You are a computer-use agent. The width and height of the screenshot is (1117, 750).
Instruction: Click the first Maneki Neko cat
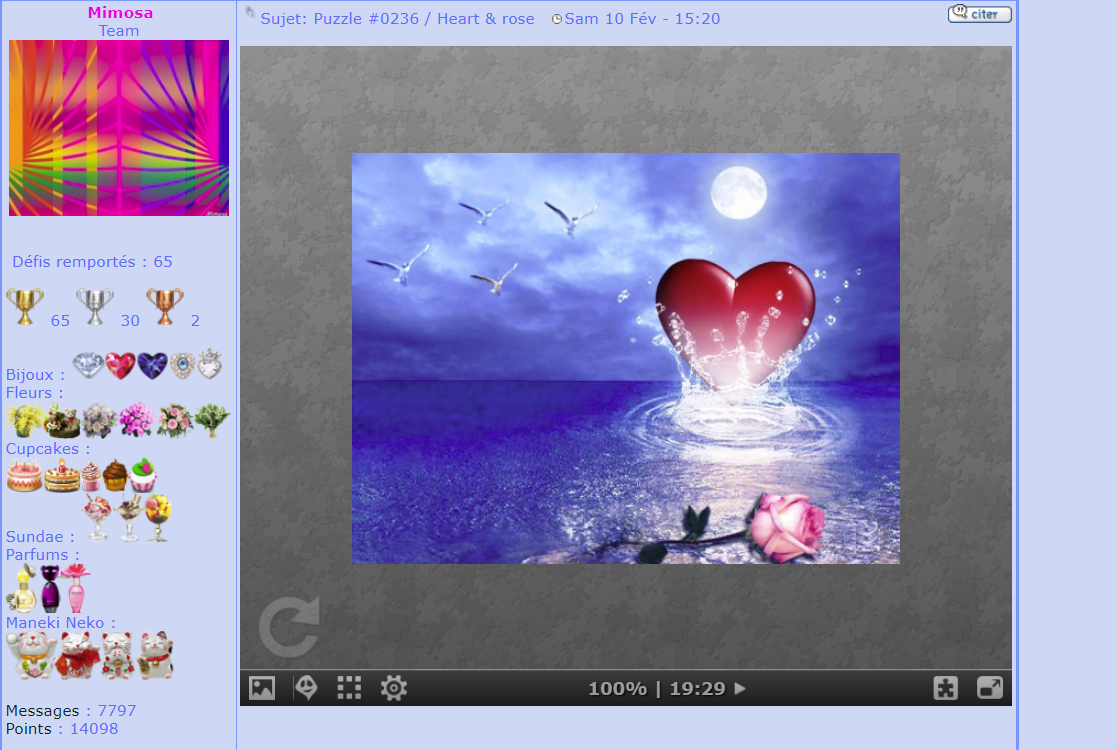[x=31, y=655]
